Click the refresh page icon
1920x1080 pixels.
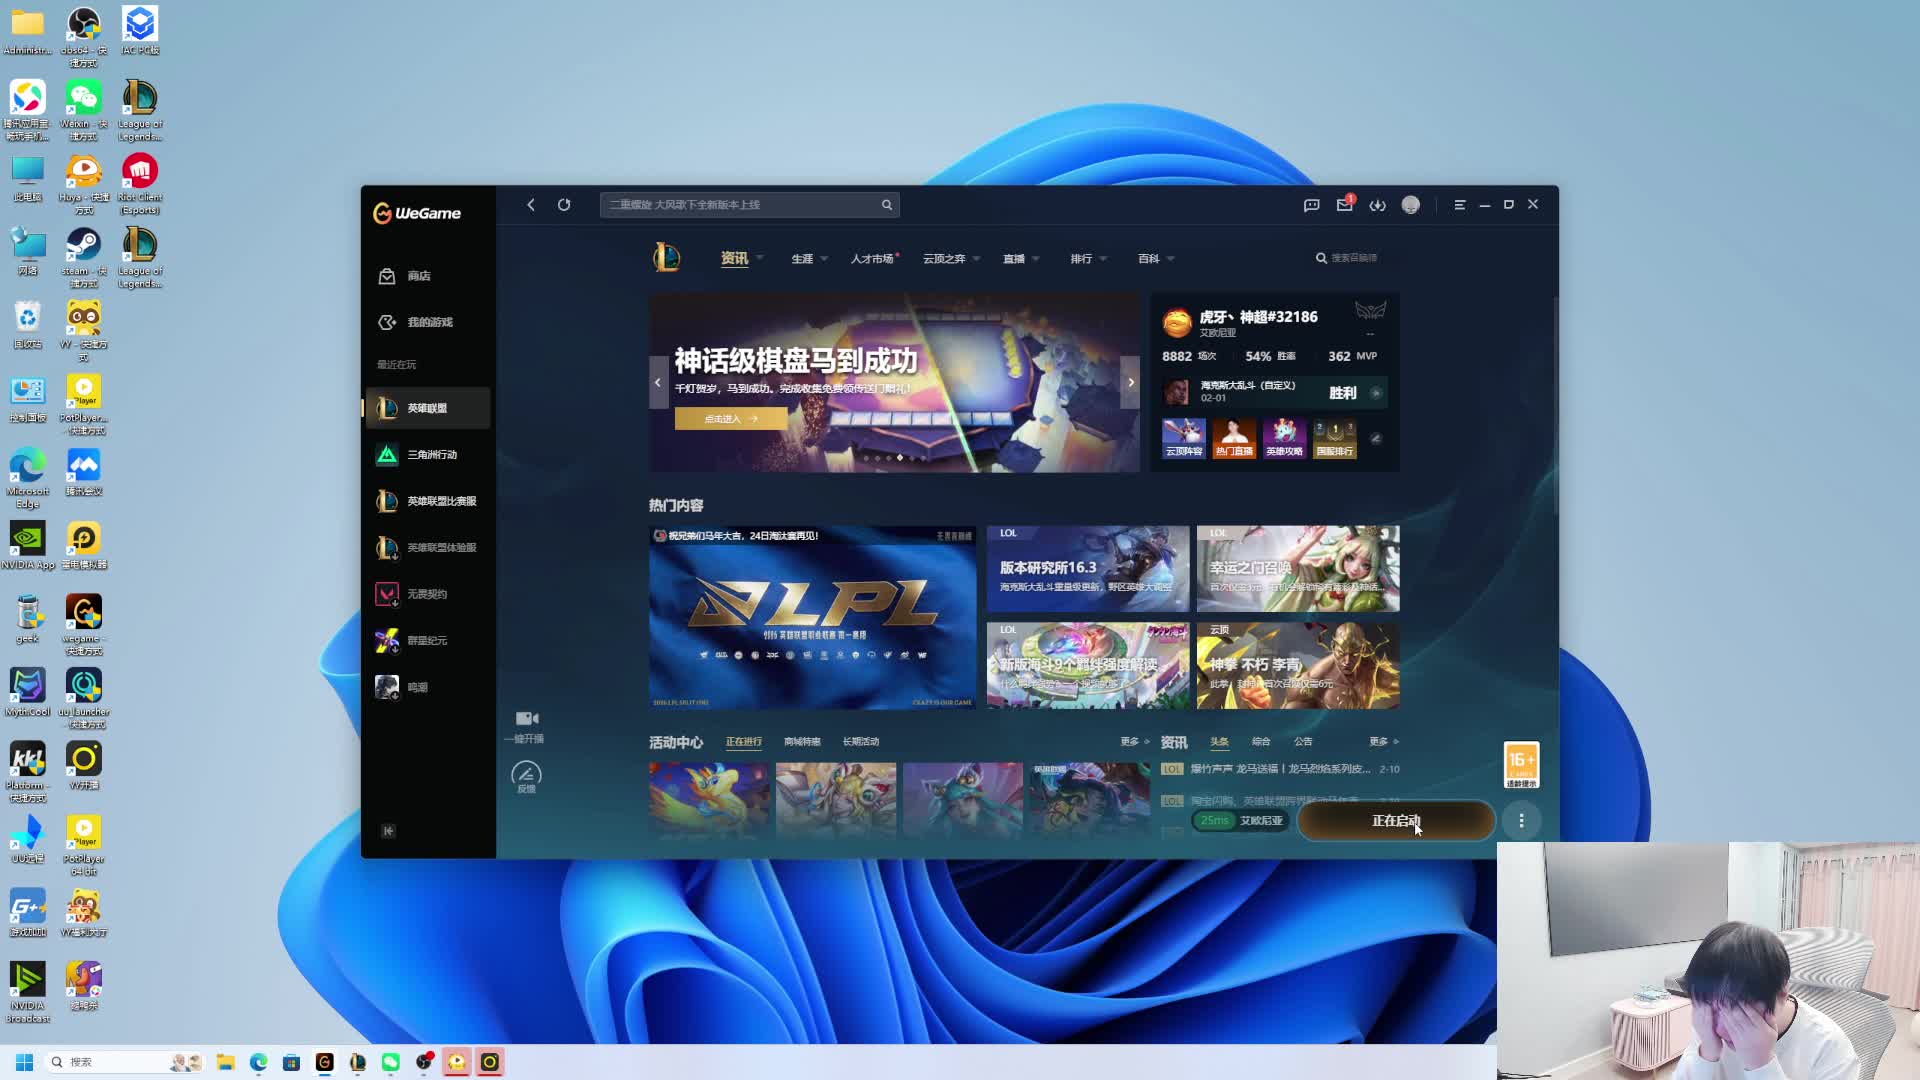coord(564,205)
